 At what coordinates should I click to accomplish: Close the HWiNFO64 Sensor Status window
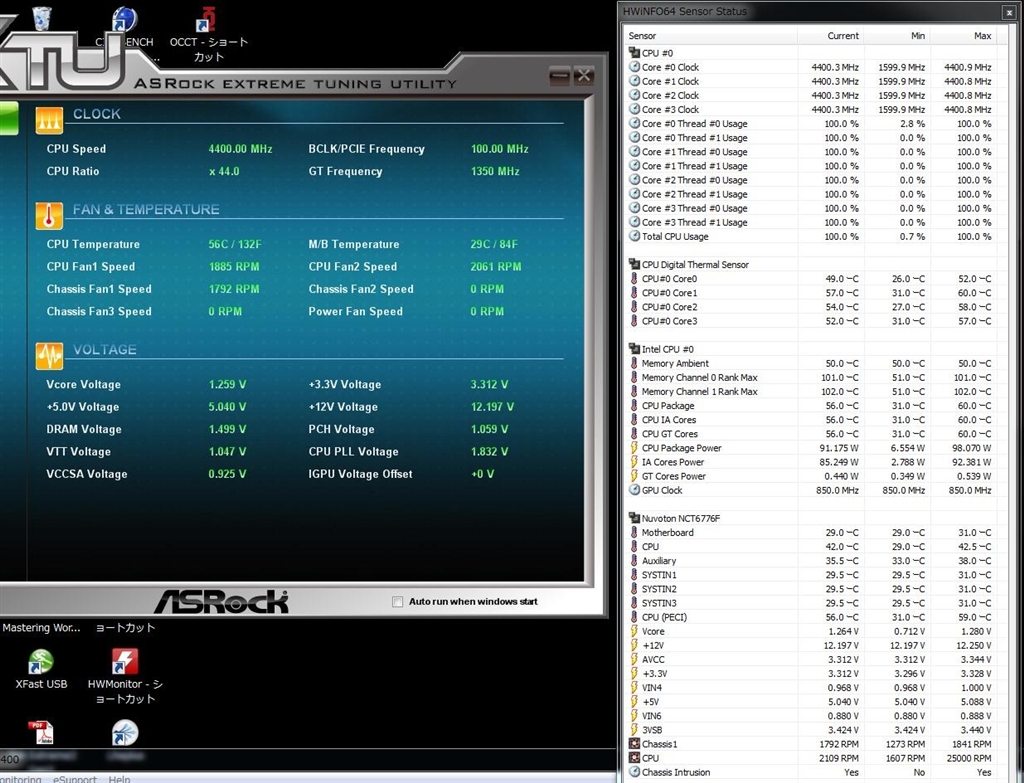tap(1010, 11)
